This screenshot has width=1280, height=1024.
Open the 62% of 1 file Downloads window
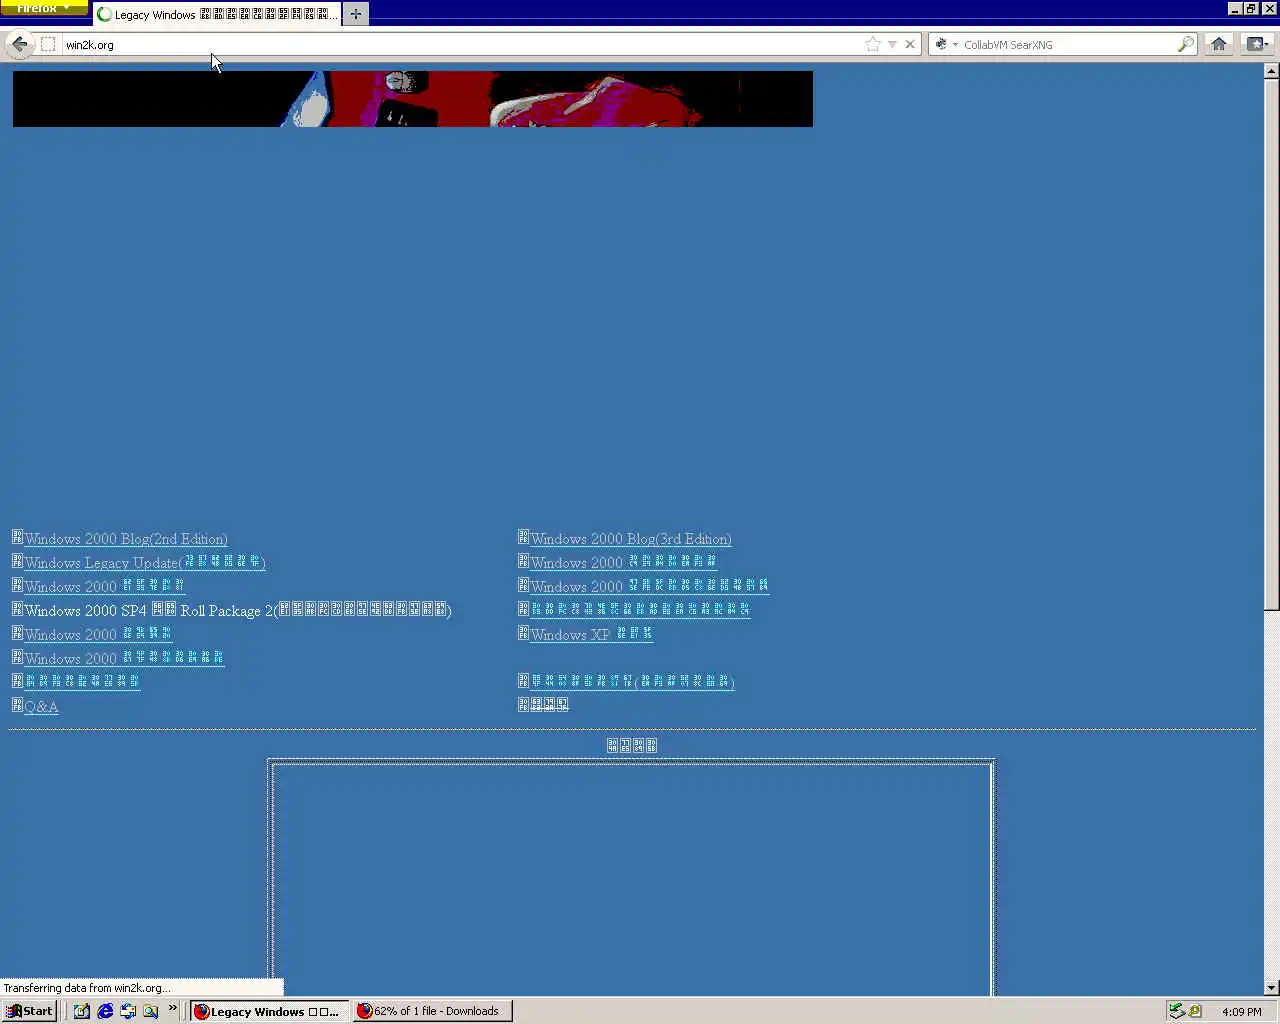point(433,1011)
